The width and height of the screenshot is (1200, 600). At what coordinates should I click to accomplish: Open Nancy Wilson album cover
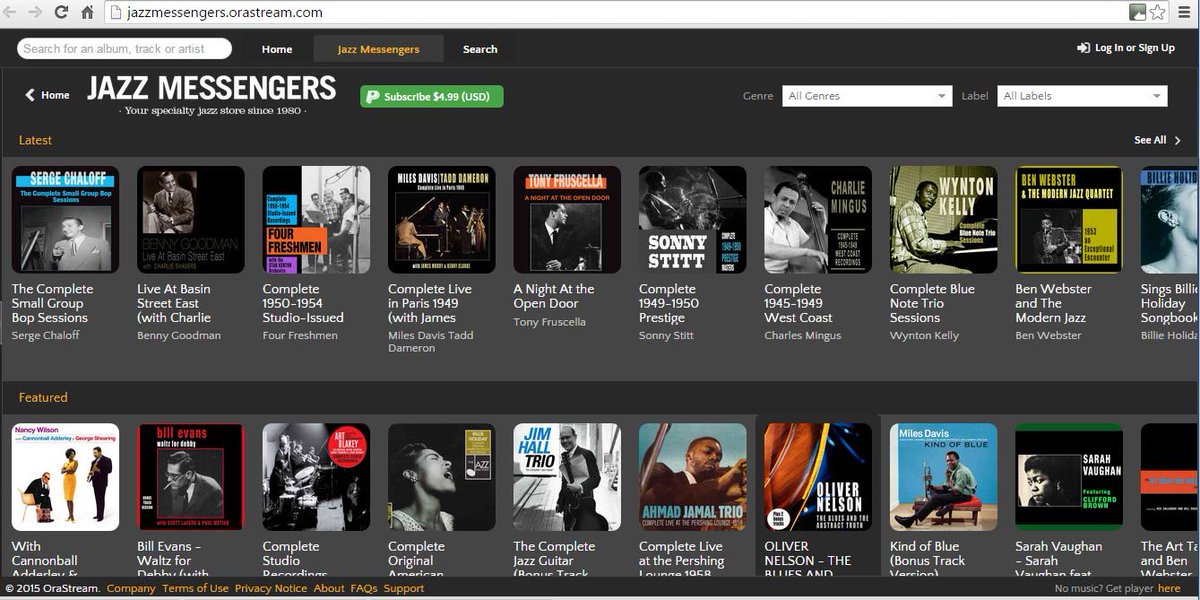click(65, 477)
